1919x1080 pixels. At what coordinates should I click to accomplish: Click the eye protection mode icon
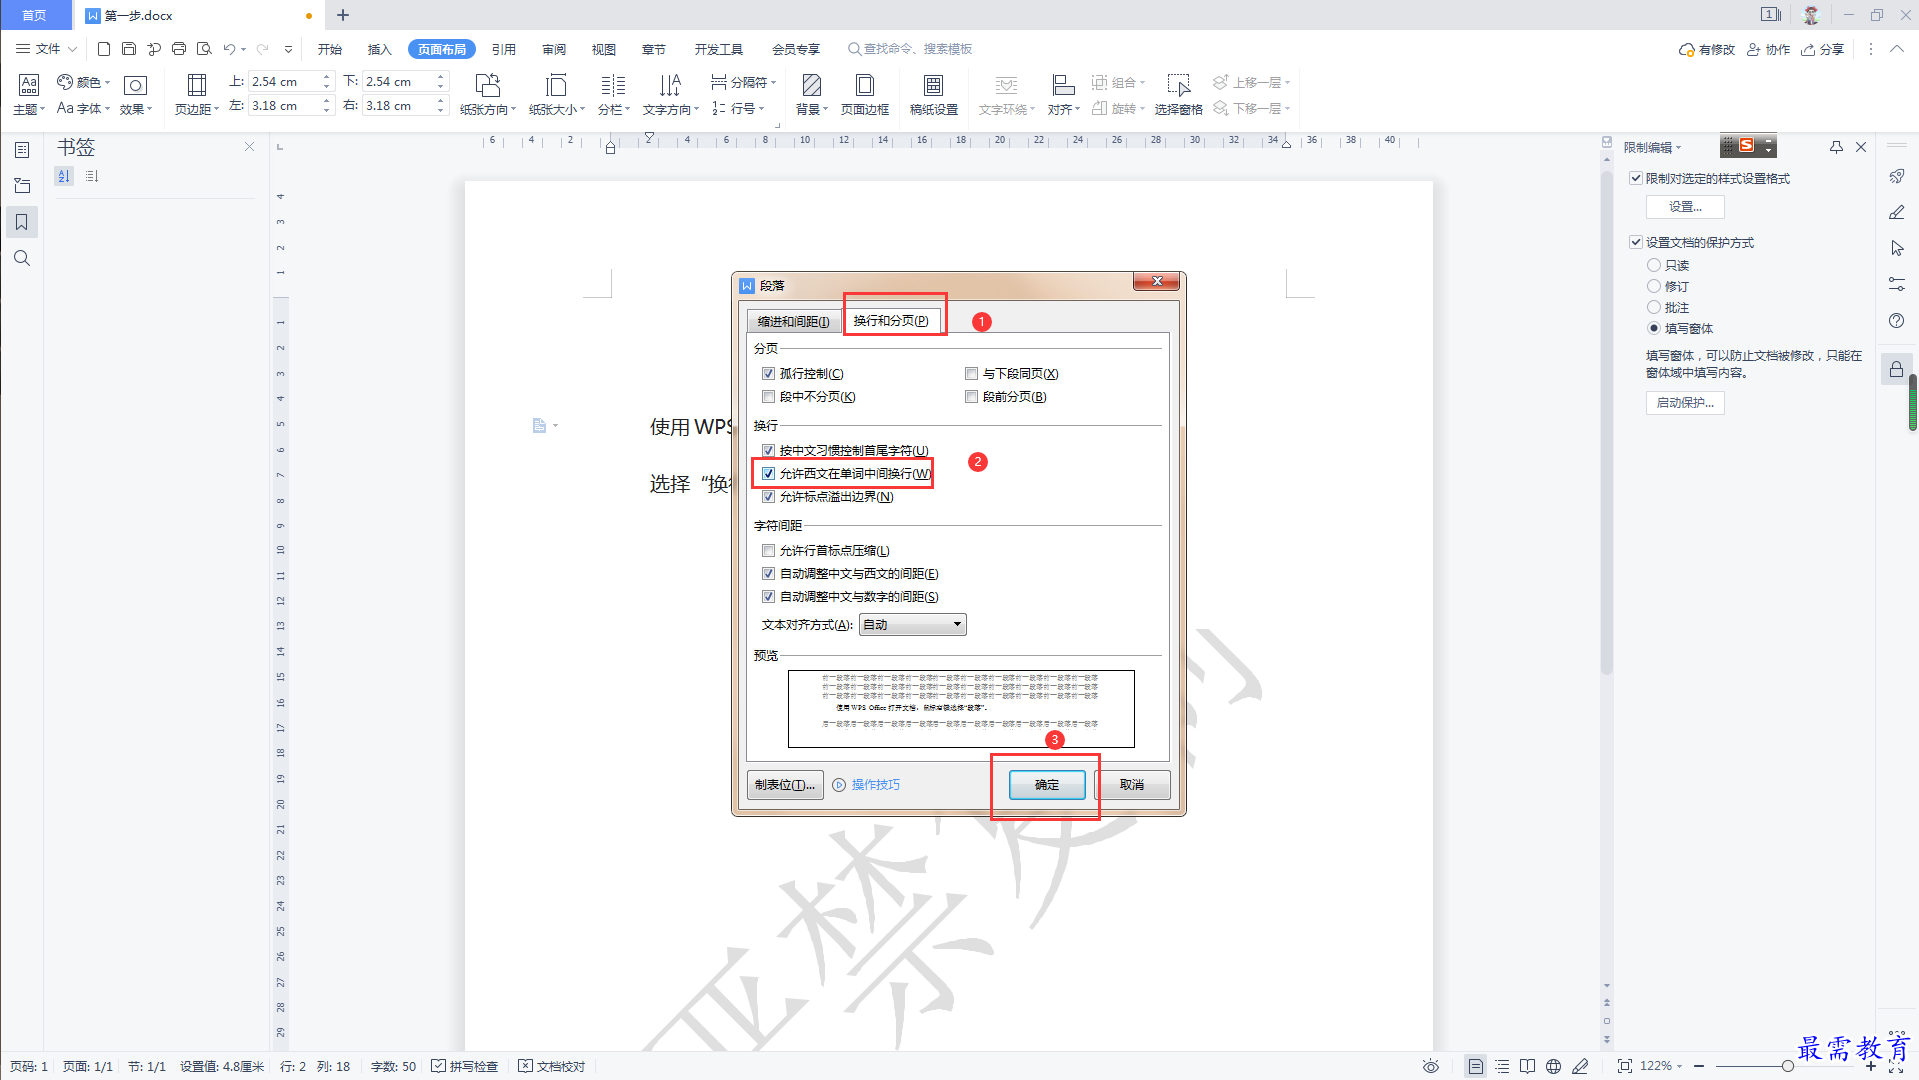(1431, 1066)
